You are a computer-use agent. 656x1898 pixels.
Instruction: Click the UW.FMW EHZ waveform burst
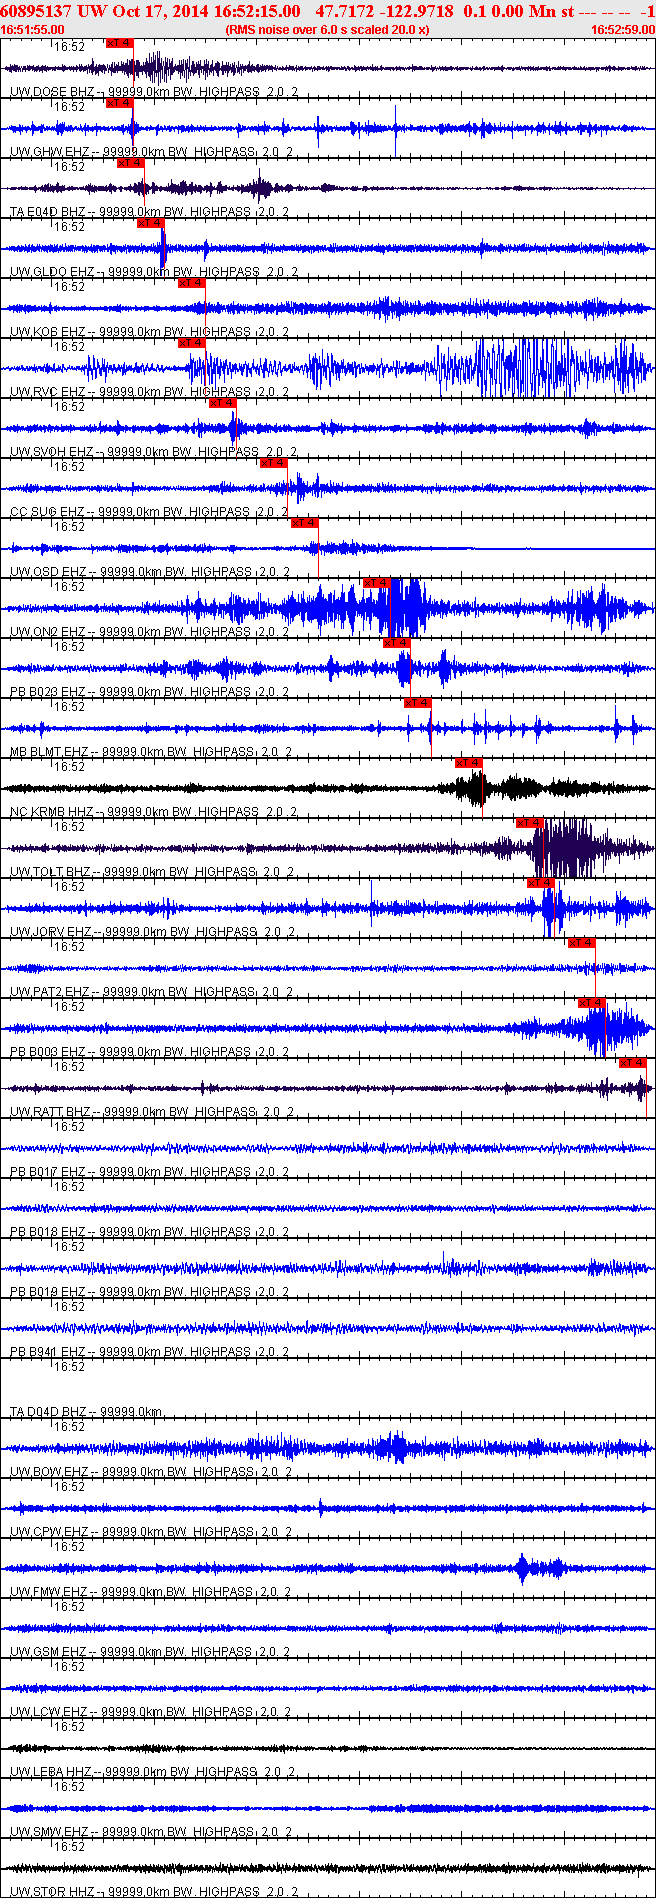coord(523,1568)
